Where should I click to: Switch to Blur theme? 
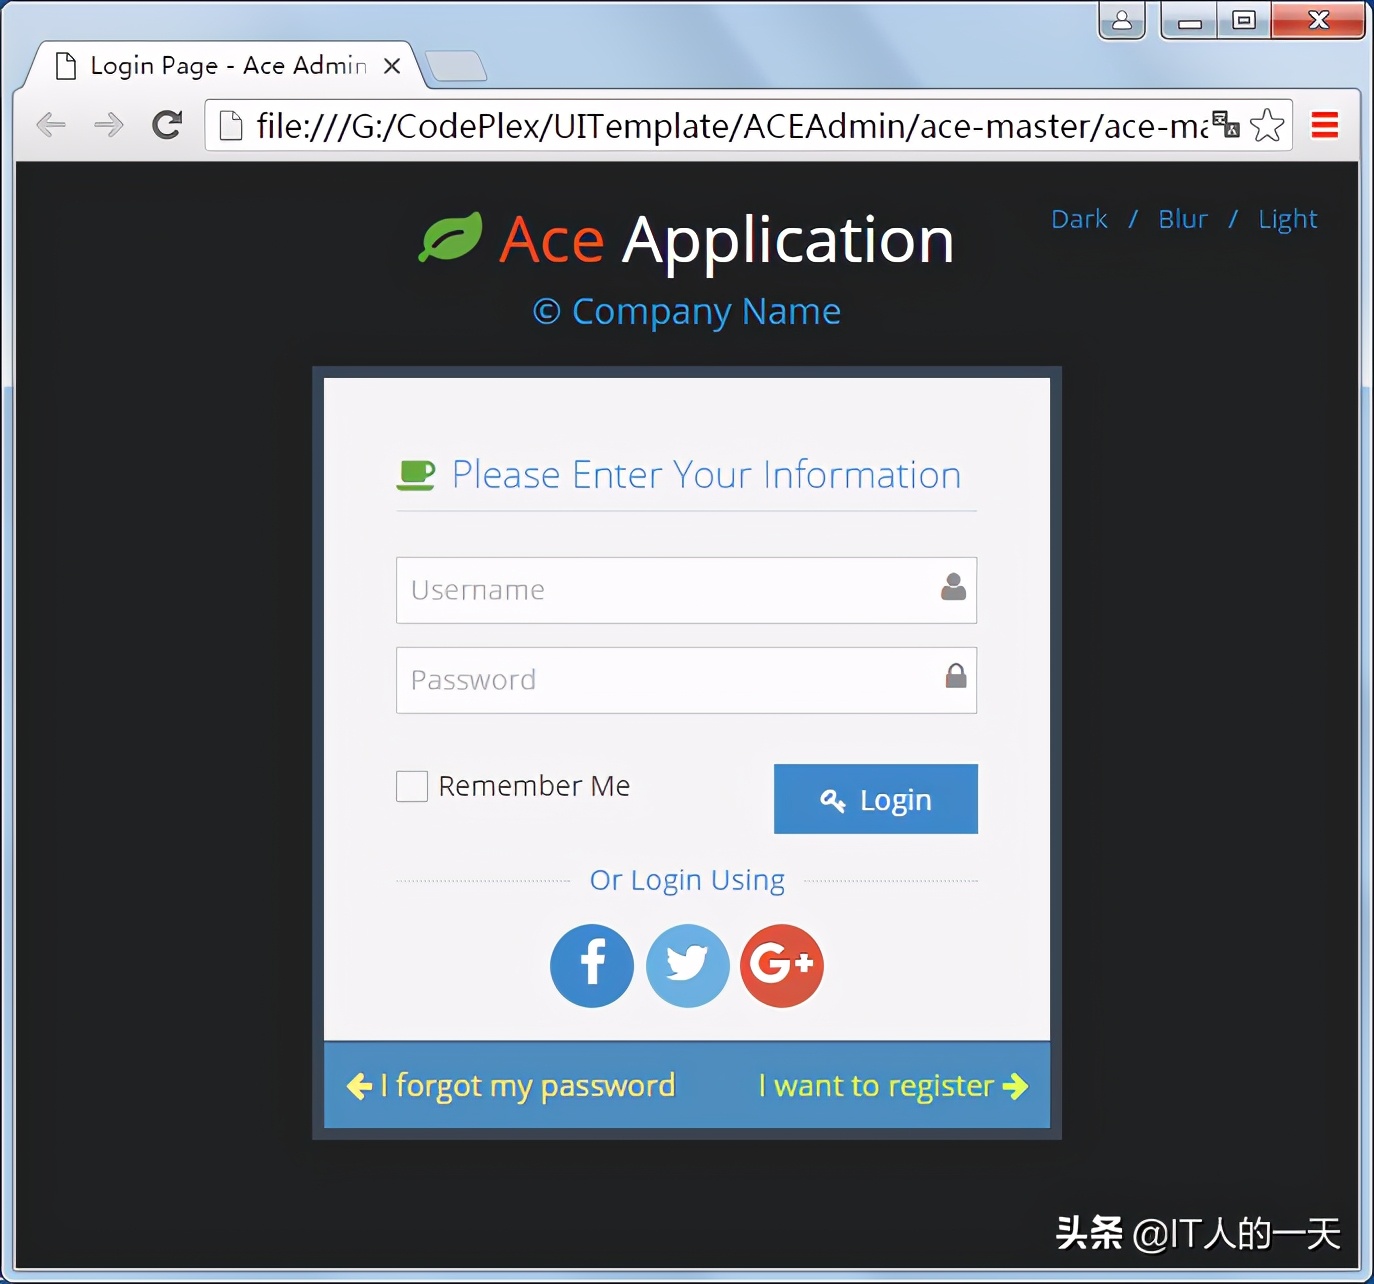tap(1183, 219)
